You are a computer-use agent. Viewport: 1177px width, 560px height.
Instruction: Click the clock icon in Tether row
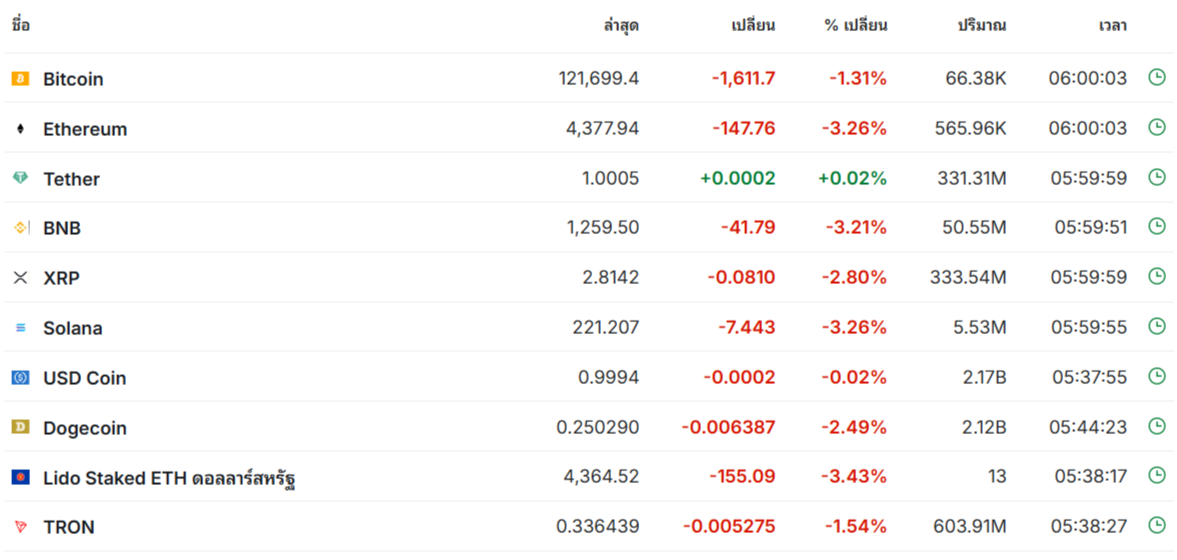(1157, 177)
